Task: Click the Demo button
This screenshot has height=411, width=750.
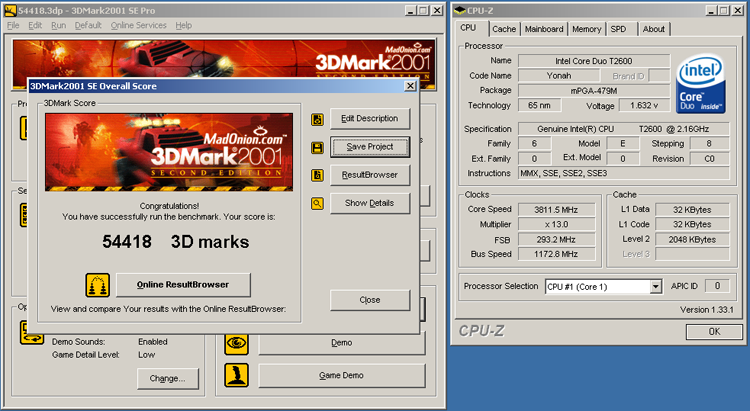Action: [342, 343]
